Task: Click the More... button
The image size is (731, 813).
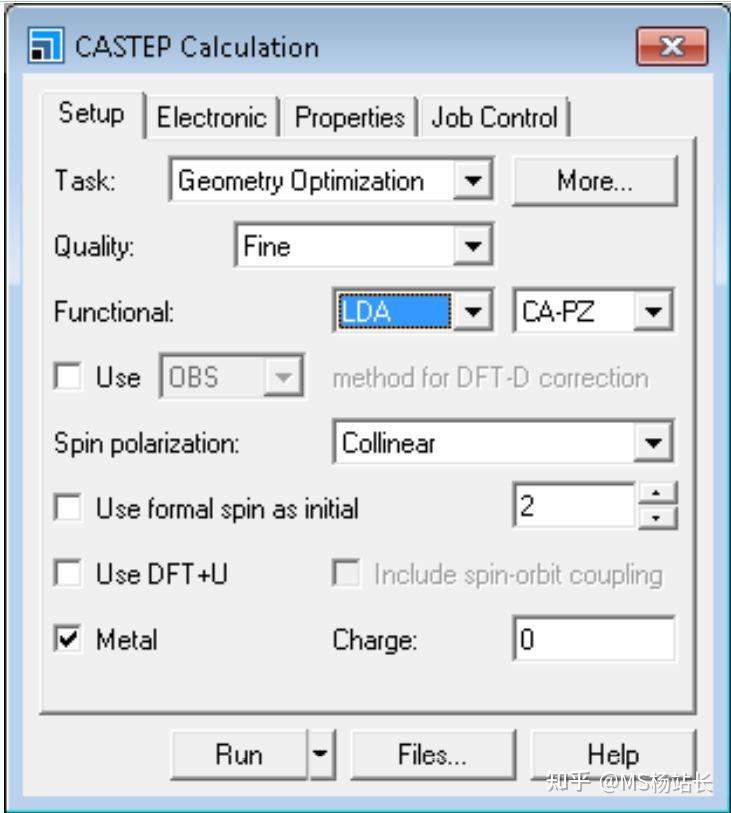Action: [595, 182]
